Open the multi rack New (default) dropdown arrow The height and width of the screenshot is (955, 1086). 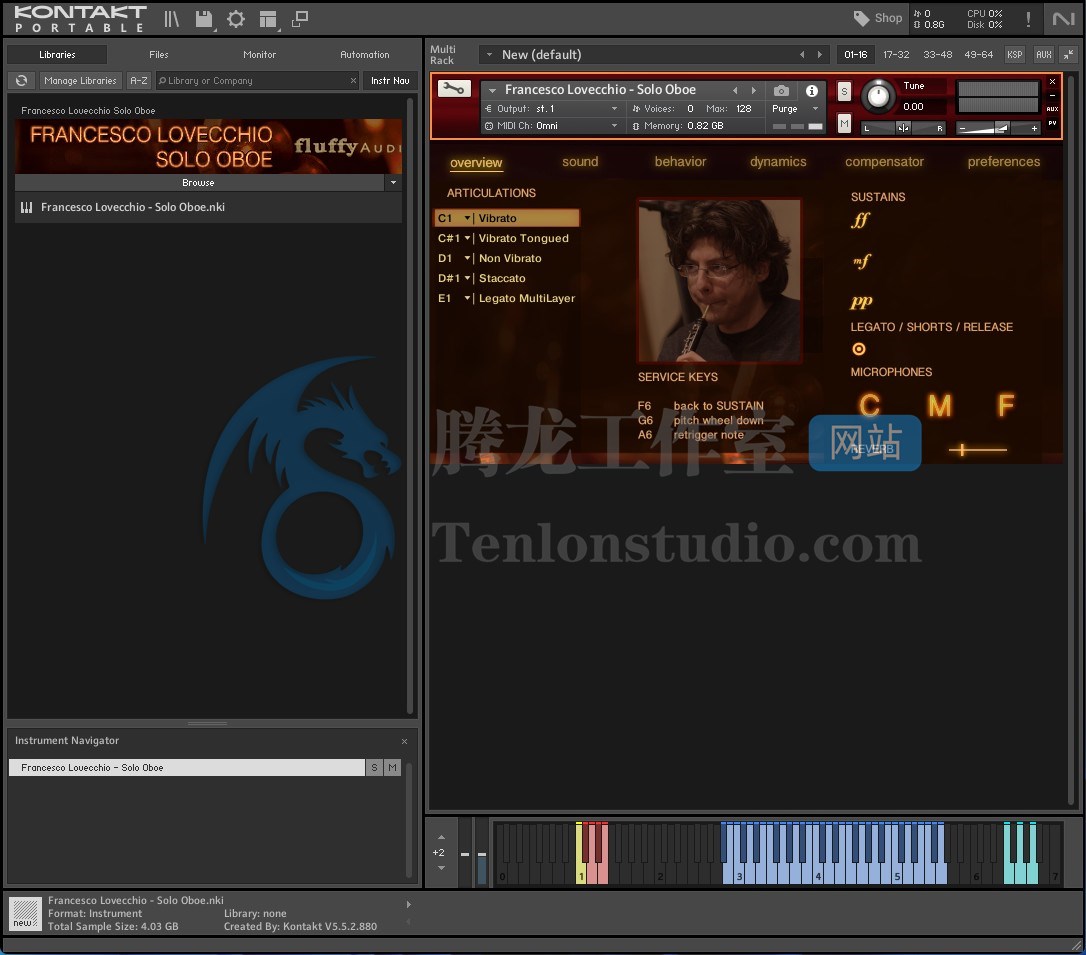tap(489, 54)
